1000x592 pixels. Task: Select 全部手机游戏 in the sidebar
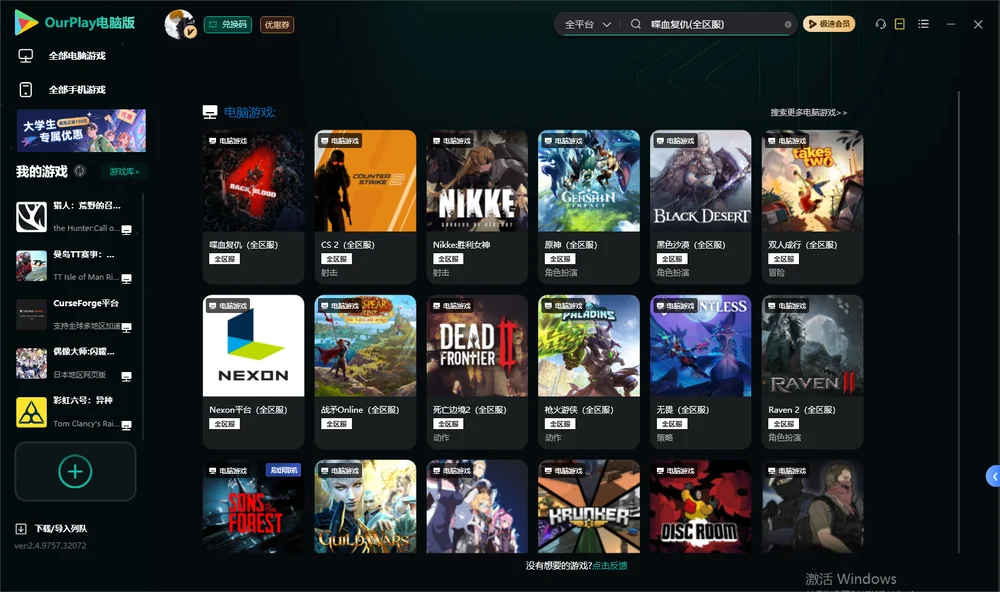tap(77, 89)
